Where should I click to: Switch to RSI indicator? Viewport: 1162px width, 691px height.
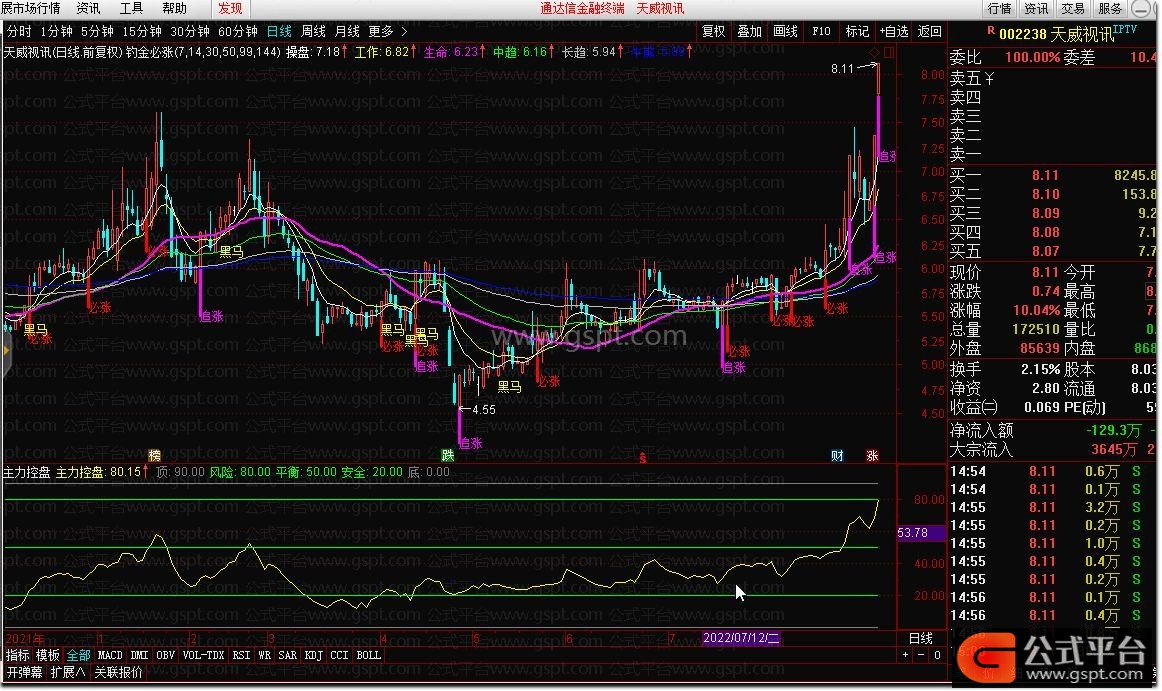pos(241,655)
